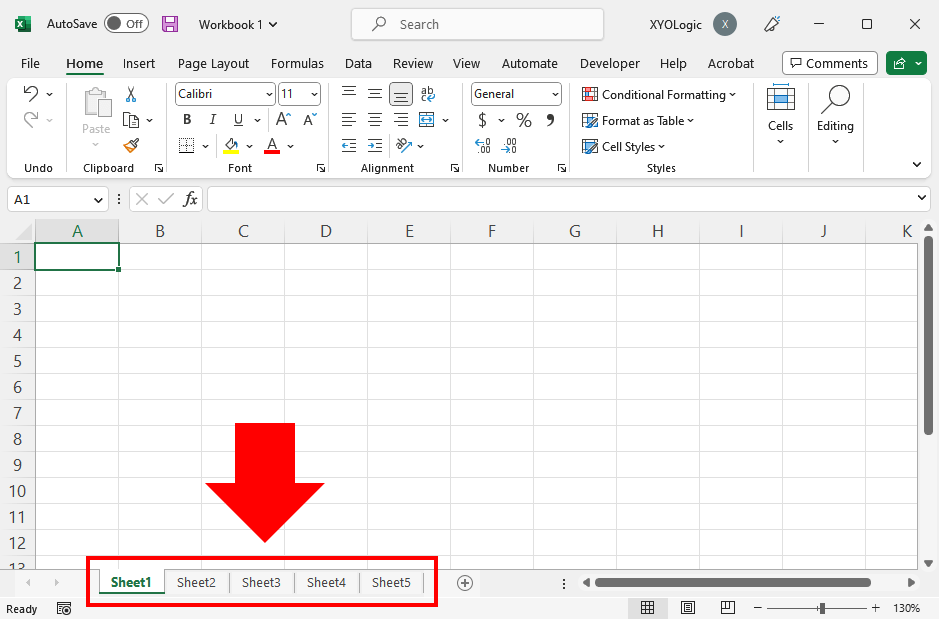Add a new worksheet with the plus button
939x619 pixels.
[464, 582]
